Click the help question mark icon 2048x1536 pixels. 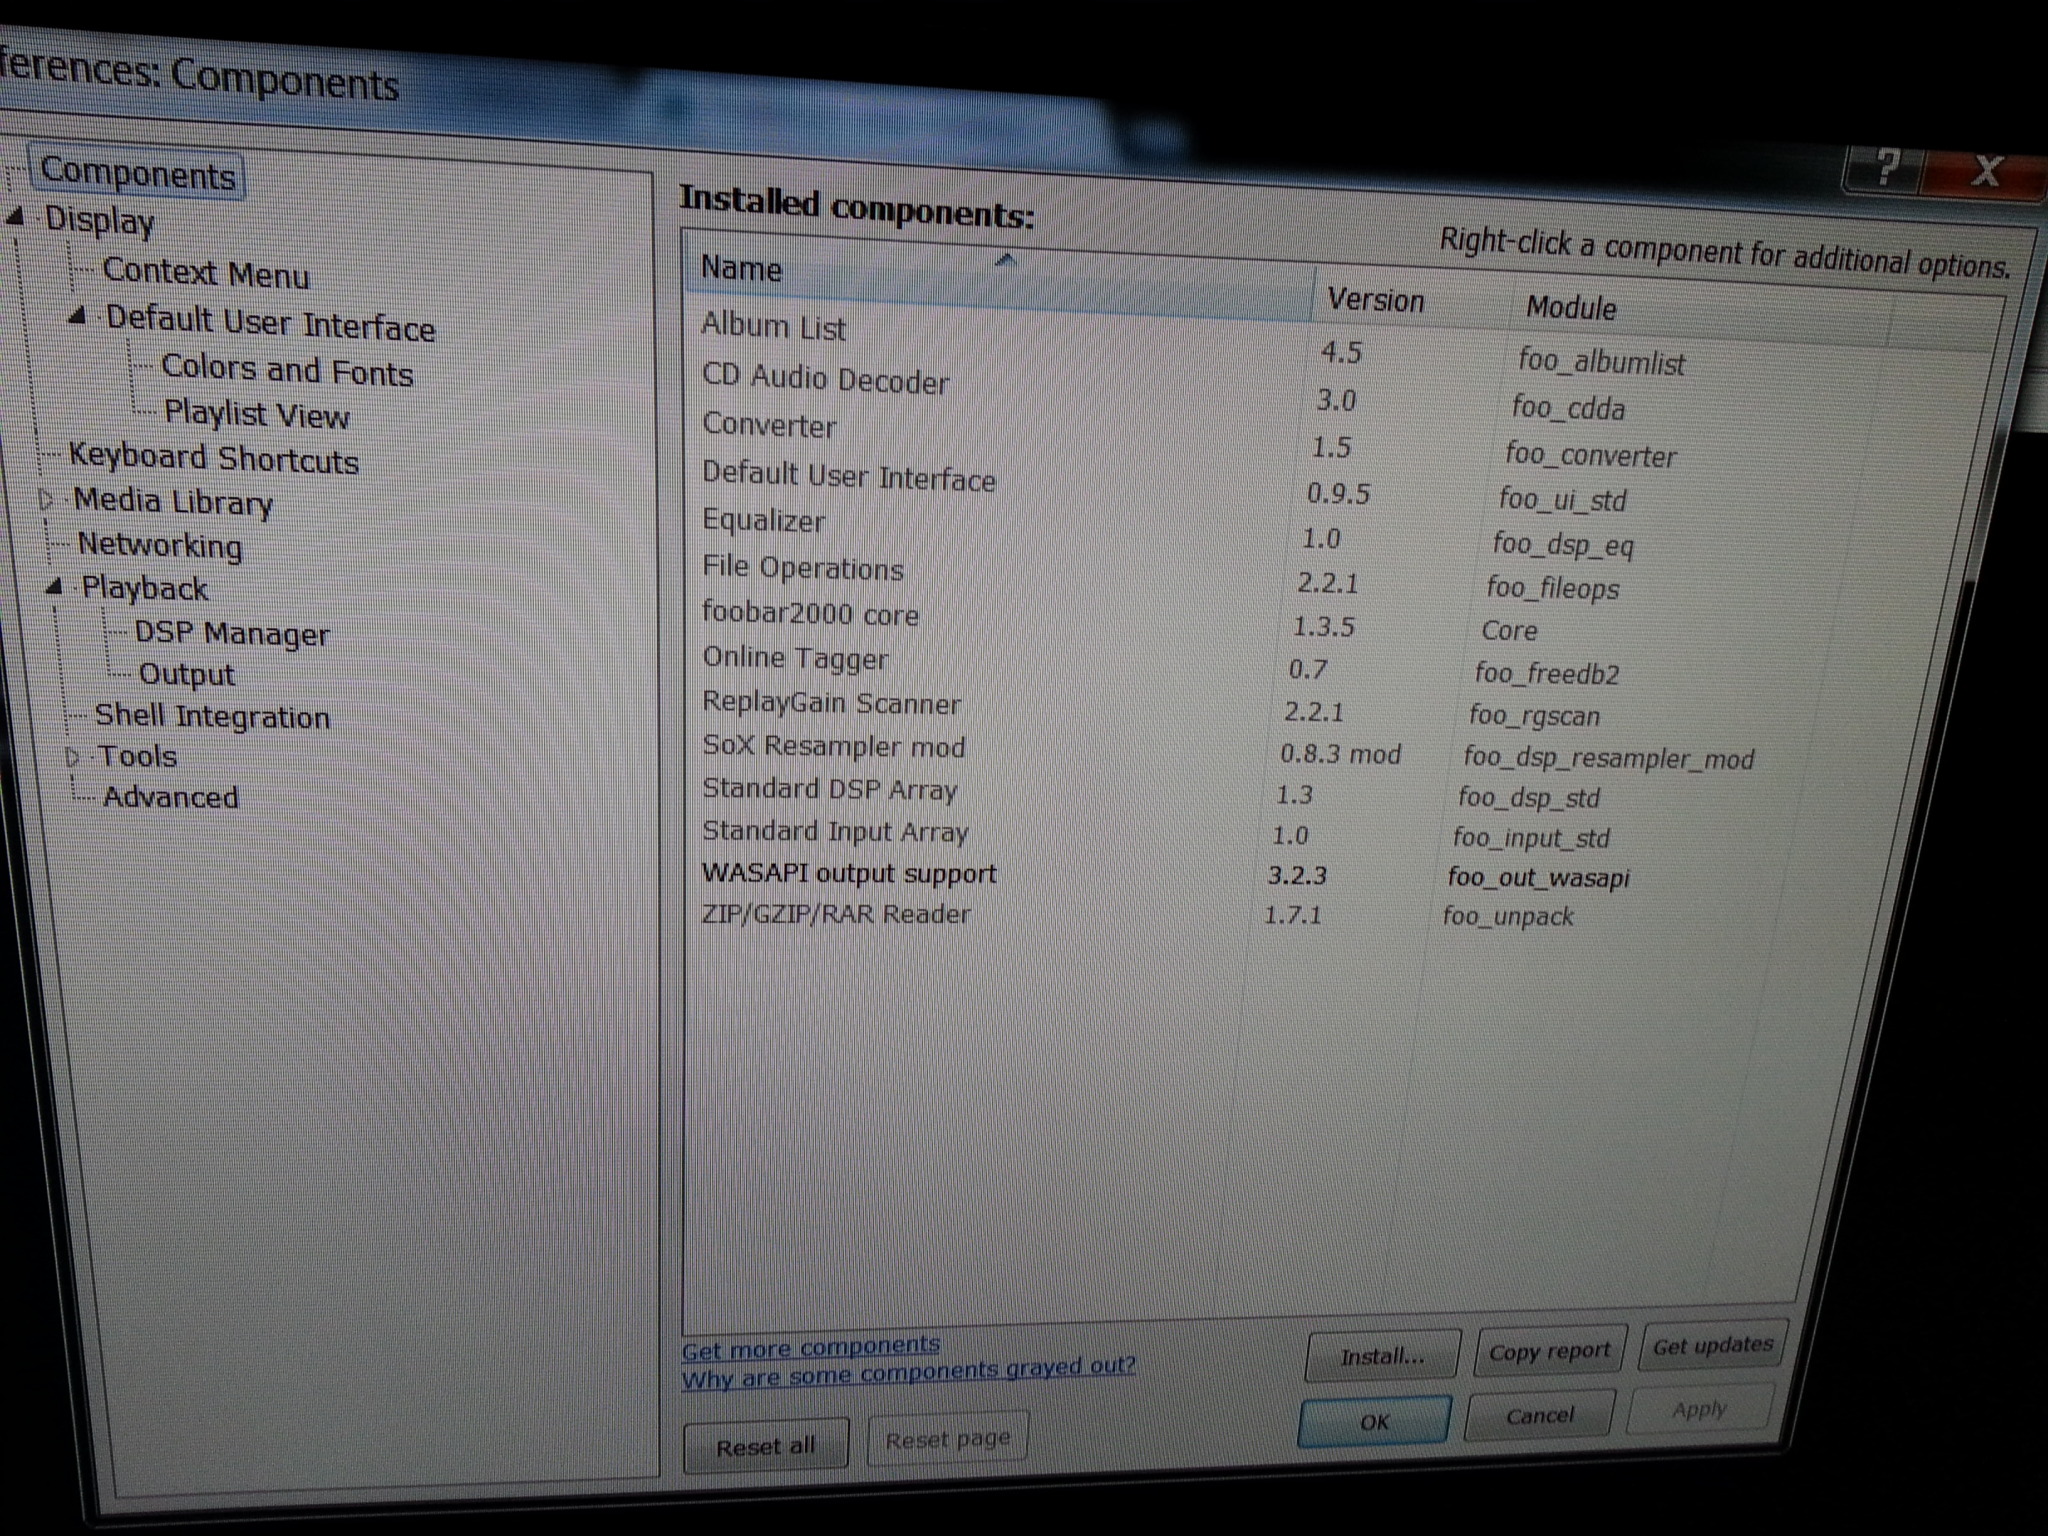(x=1883, y=170)
